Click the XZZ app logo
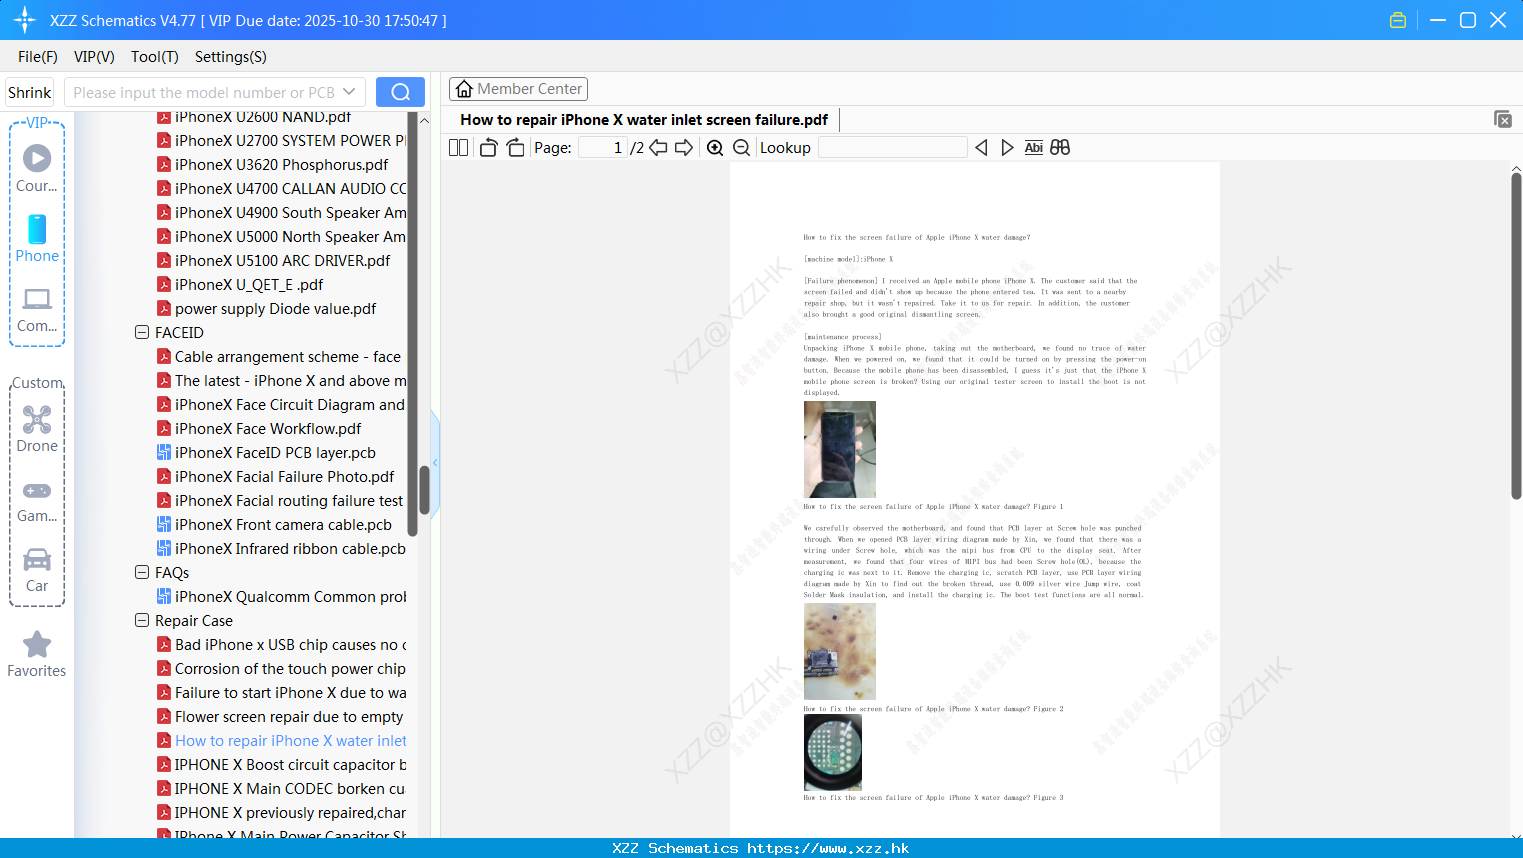Screen dimensions: 1523x858 24,20
